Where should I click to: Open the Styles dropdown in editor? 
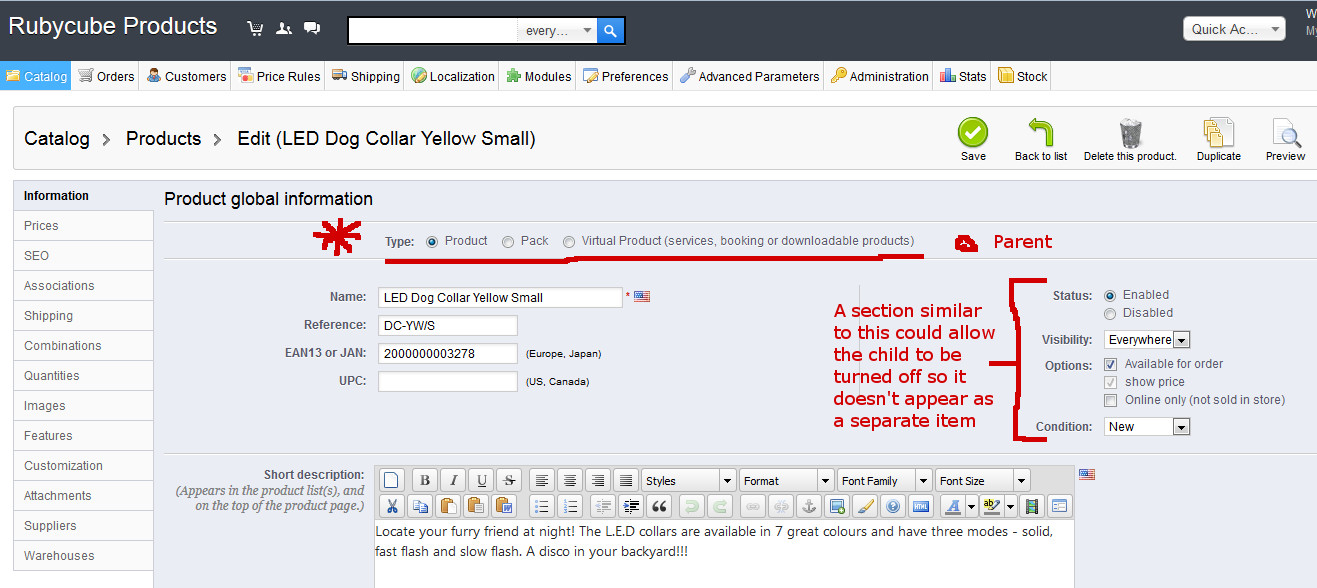click(688, 480)
